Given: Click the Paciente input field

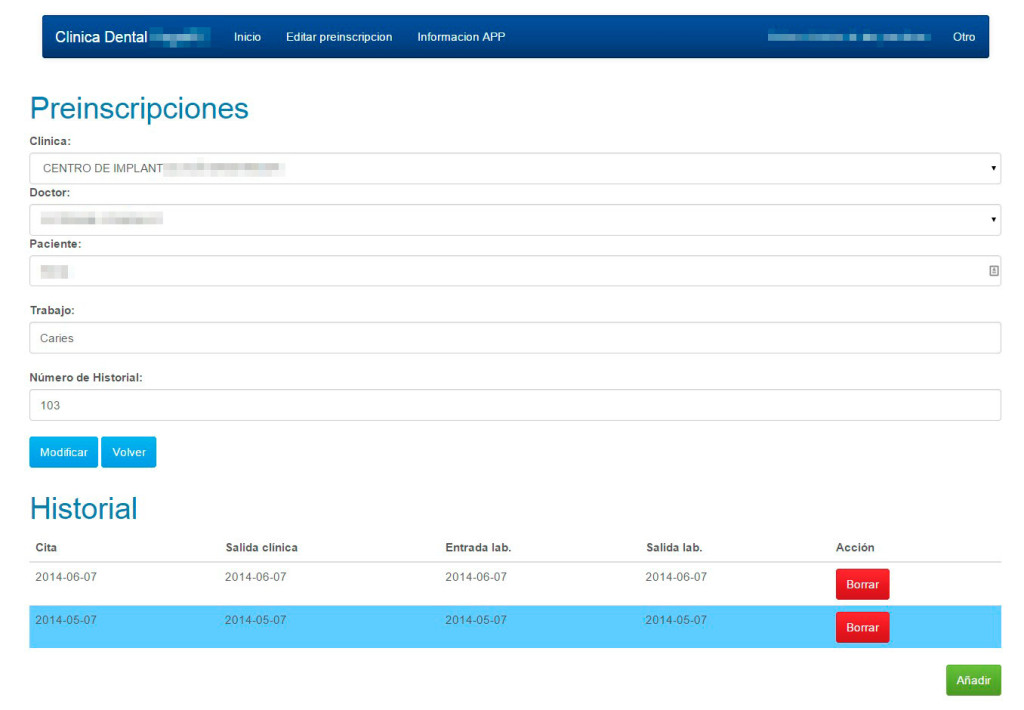Looking at the screenshot, I should pyautogui.click(x=505, y=271).
